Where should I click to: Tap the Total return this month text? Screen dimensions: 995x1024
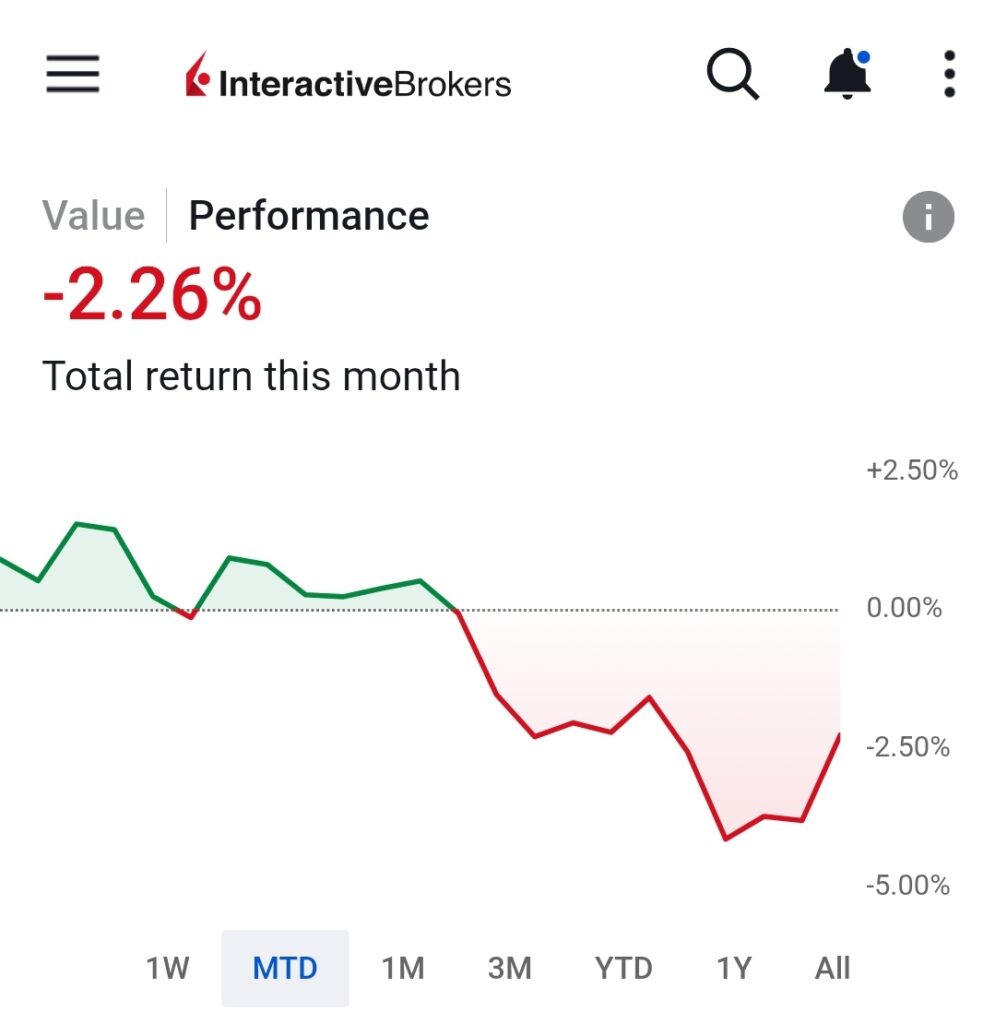251,377
